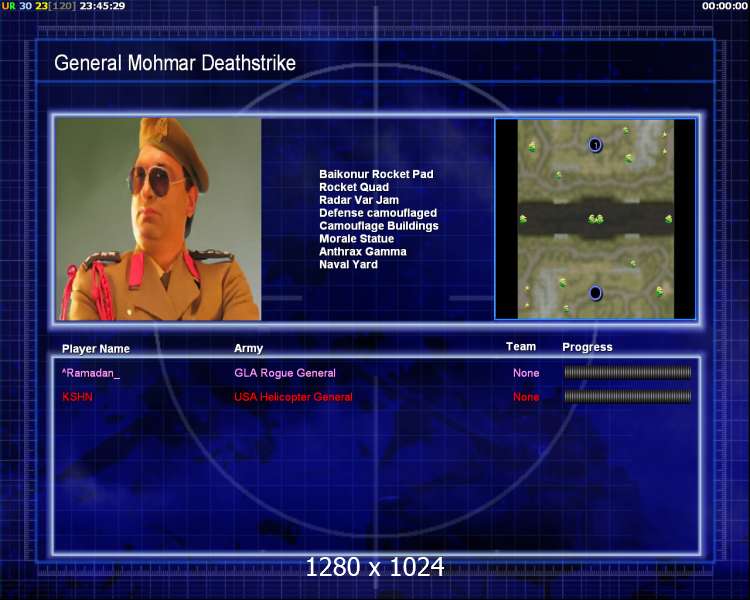
Task: Click 'Rocket Quad' text
Action: click(x=354, y=187)
